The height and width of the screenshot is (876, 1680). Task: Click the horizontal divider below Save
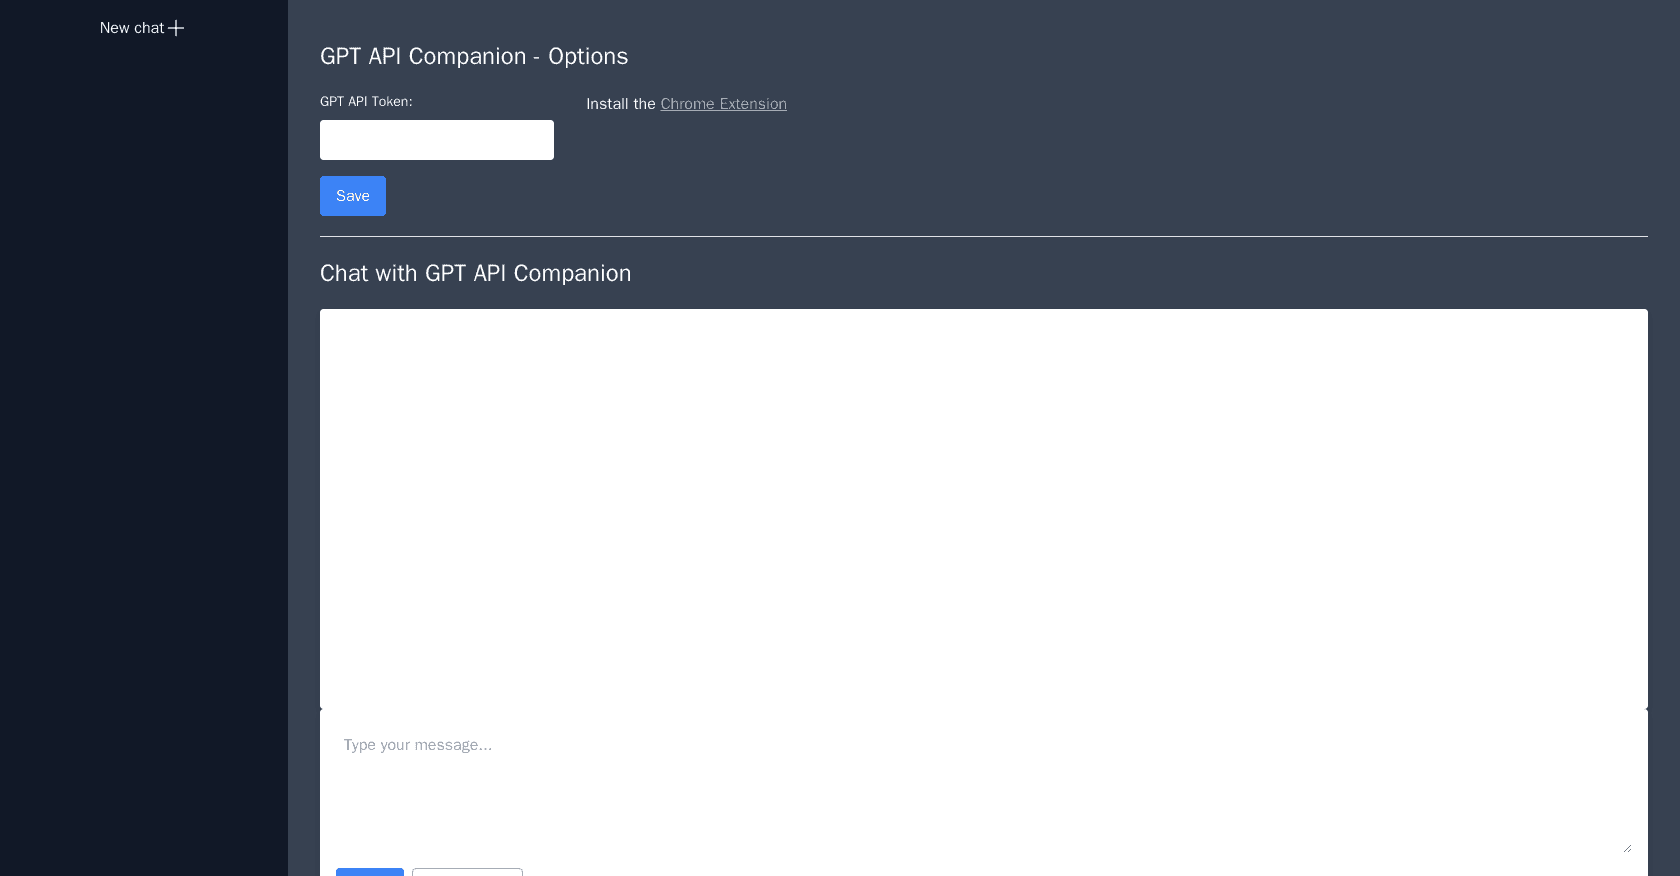click(x=983, y=236)
